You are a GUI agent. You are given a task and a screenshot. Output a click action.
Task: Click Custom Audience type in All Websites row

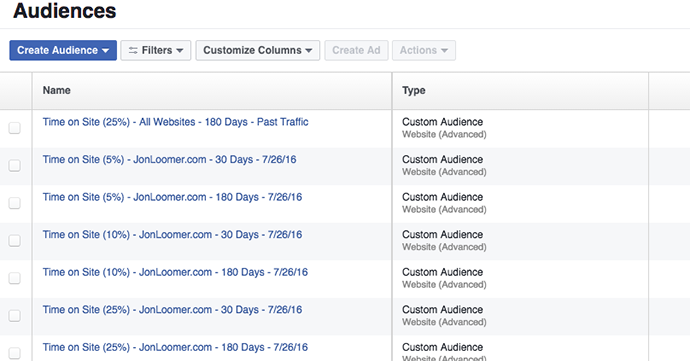pyautogui.click(x=442, y=122)
